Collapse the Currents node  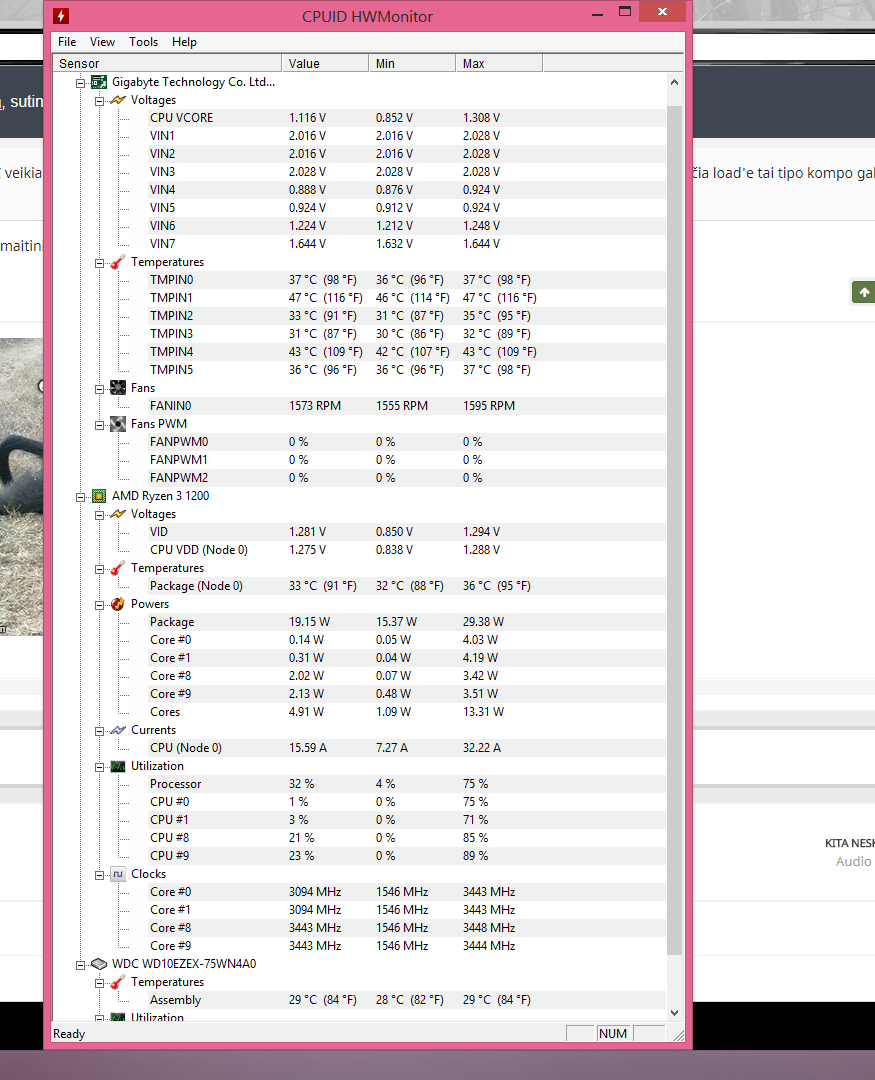(x=99, y=731)
